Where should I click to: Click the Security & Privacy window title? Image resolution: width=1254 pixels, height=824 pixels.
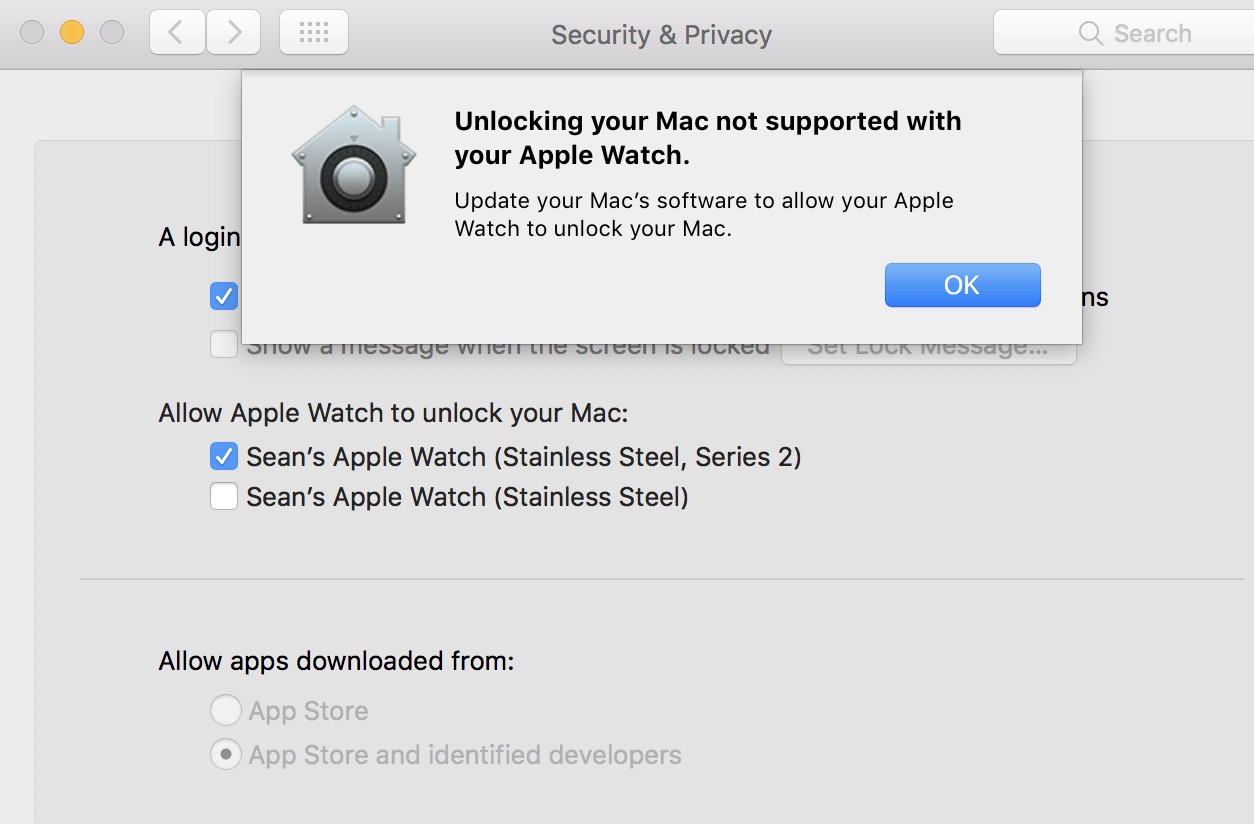(661, 35)
